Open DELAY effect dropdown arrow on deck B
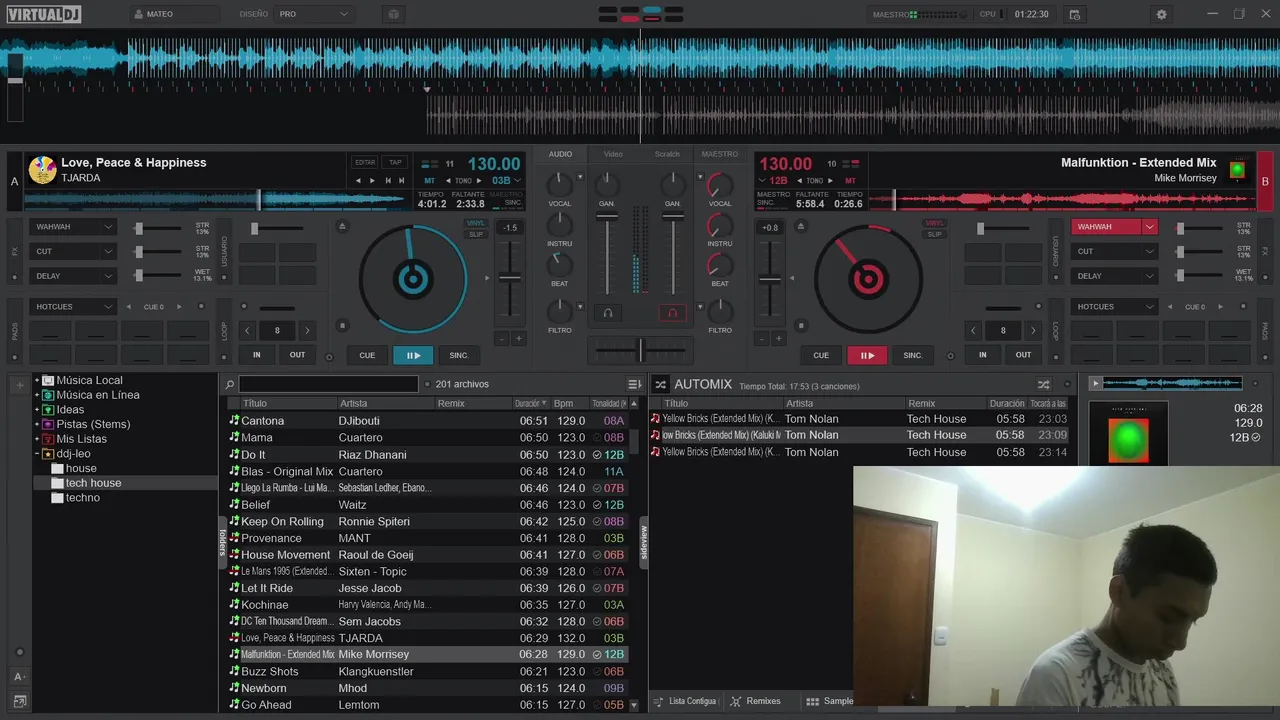The height and width of the screenshot is (720, 1280). click(1150, 276)
